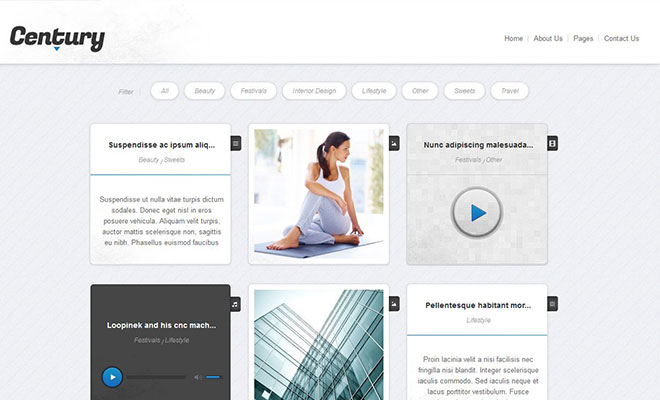Open the About Us page
660x400 pixels.
click(x=548, y=39)
